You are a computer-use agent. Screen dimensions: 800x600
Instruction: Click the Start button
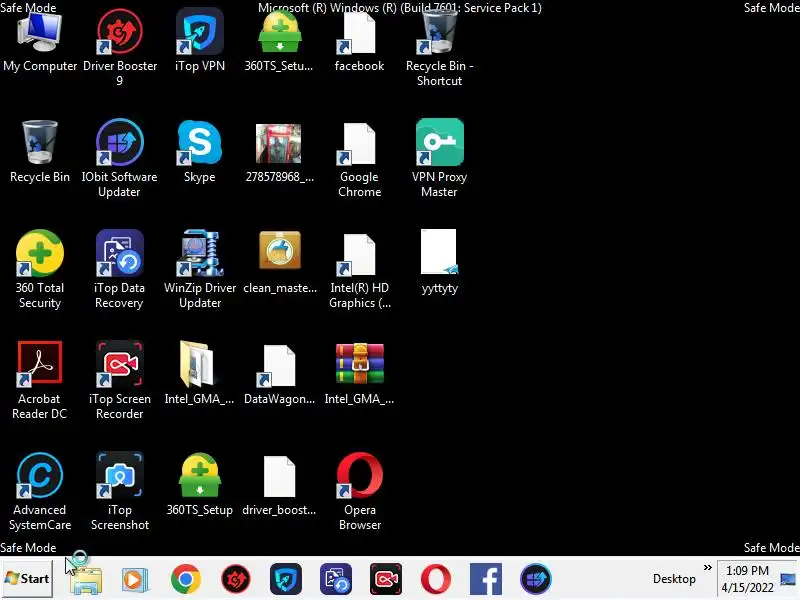point(27,579)
